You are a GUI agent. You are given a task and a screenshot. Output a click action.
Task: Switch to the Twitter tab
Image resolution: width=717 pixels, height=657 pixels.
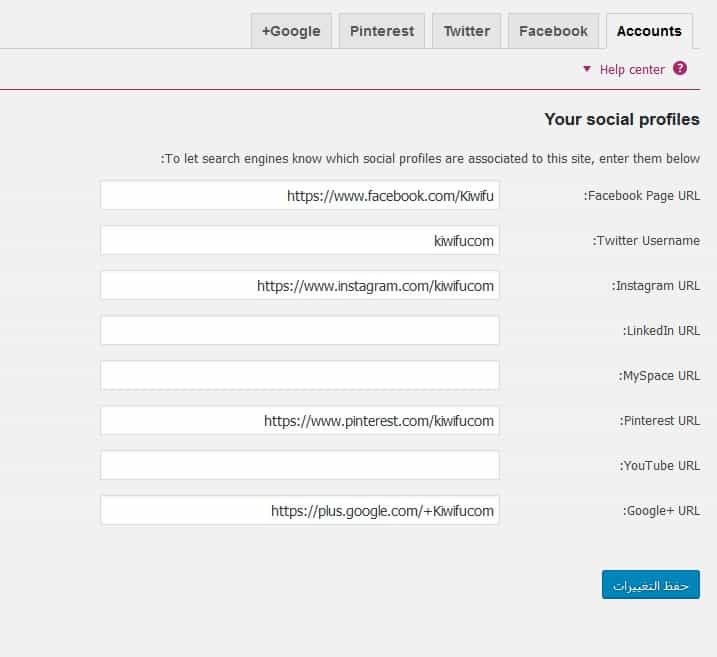pyautogui.click(x=467, y=31)
